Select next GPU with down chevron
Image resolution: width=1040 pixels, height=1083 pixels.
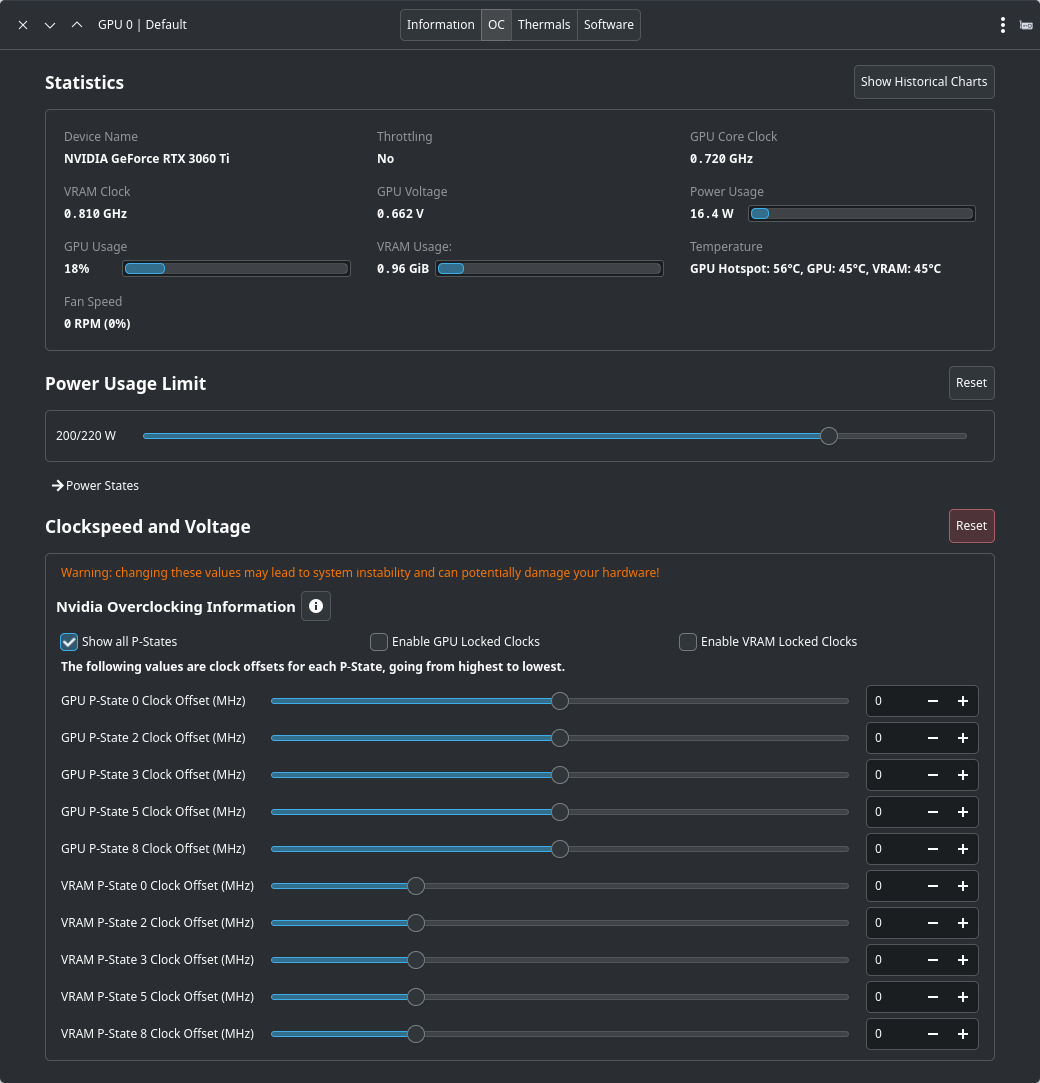[x=50, y=25]
